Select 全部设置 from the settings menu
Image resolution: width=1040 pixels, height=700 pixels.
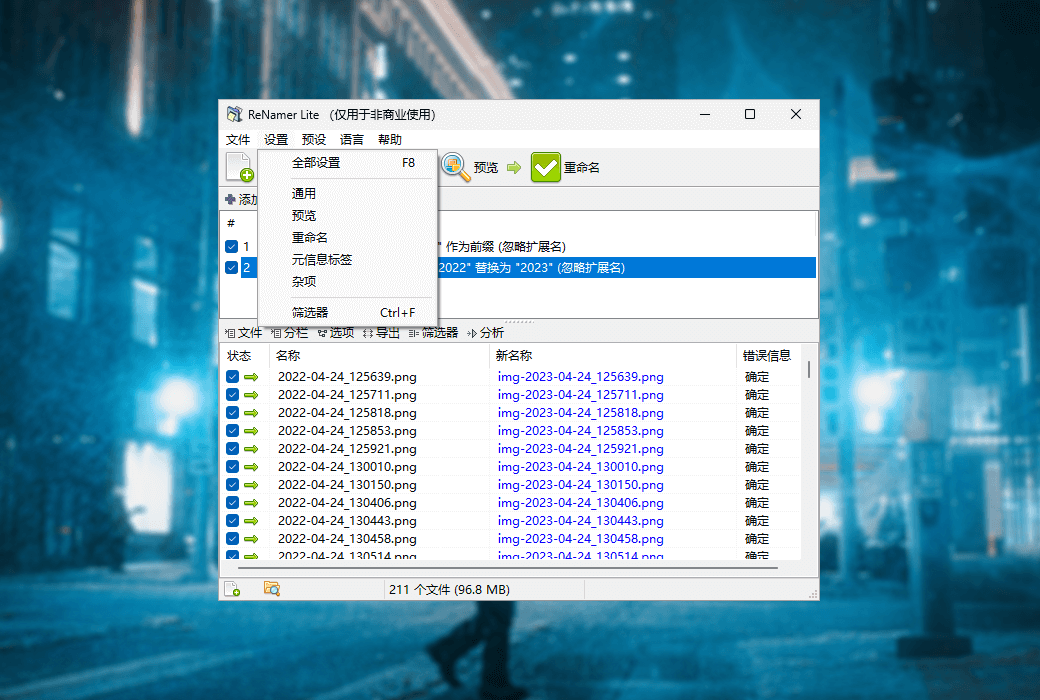point(316,163)
